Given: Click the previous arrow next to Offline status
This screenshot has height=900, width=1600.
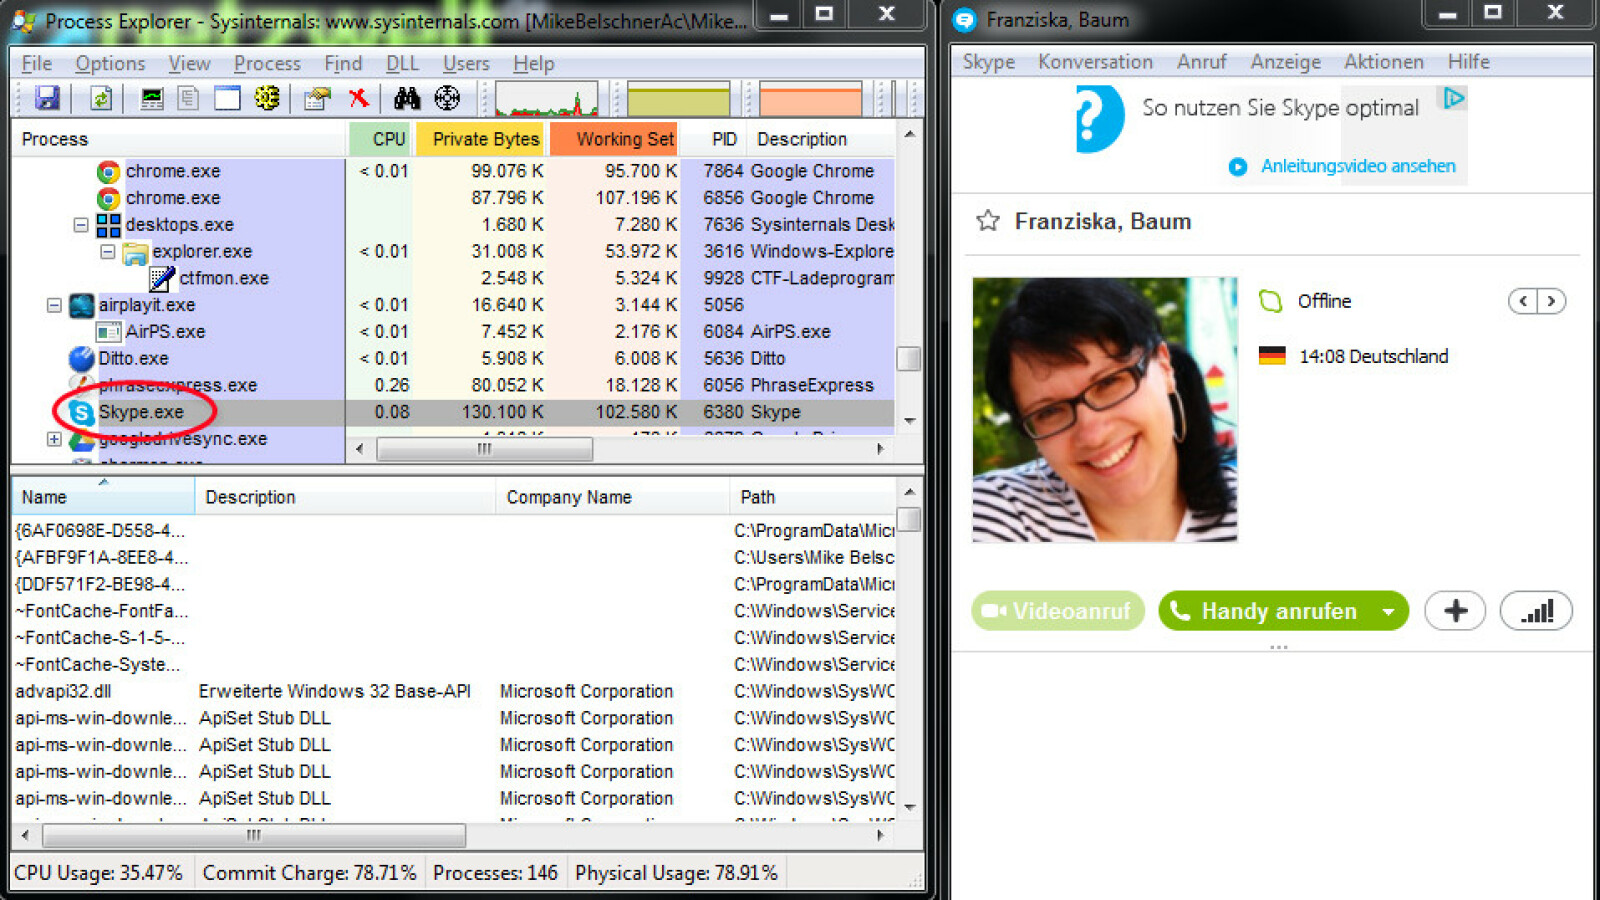Looking at the screenshot, I should [1523, 301].
